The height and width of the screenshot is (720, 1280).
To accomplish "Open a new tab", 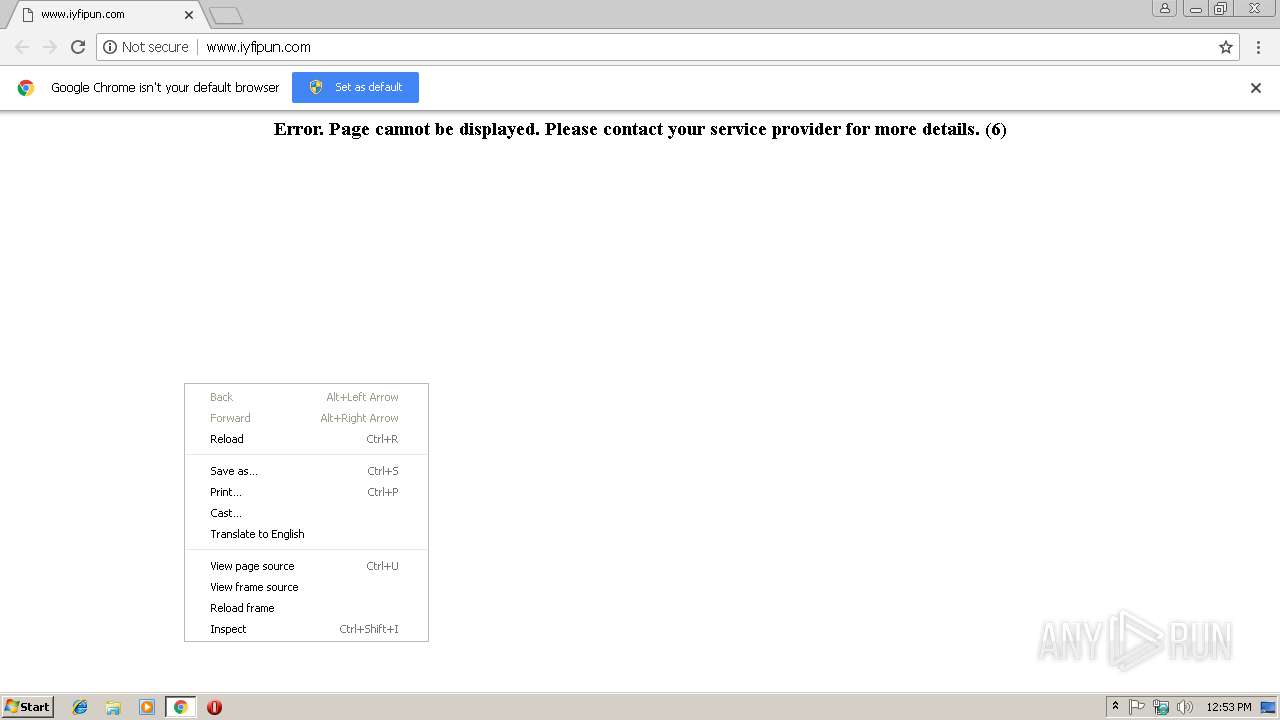I will [x=226, y=15].
